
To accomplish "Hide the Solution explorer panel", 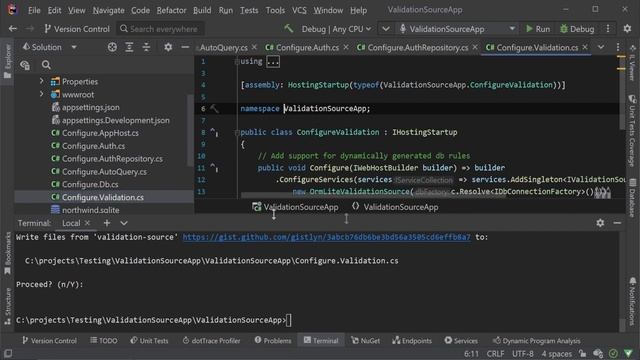I will coord(185,47).
